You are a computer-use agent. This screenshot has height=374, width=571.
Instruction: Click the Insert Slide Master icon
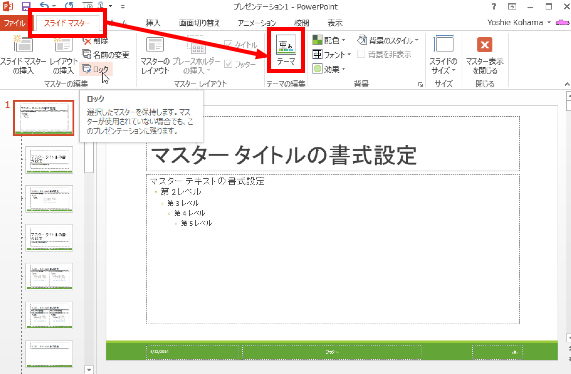pyautogui.click(x=23, y=45)
